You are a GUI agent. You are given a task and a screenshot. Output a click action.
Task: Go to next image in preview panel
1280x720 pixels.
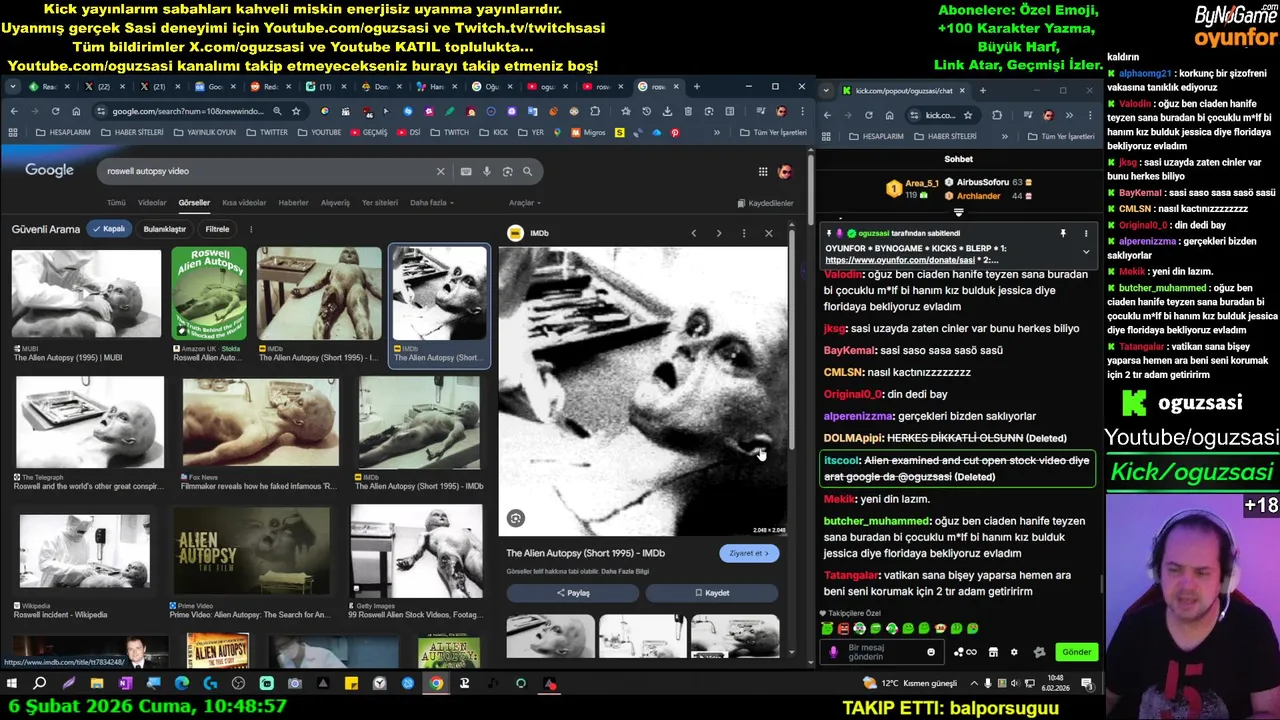point(718,233)
